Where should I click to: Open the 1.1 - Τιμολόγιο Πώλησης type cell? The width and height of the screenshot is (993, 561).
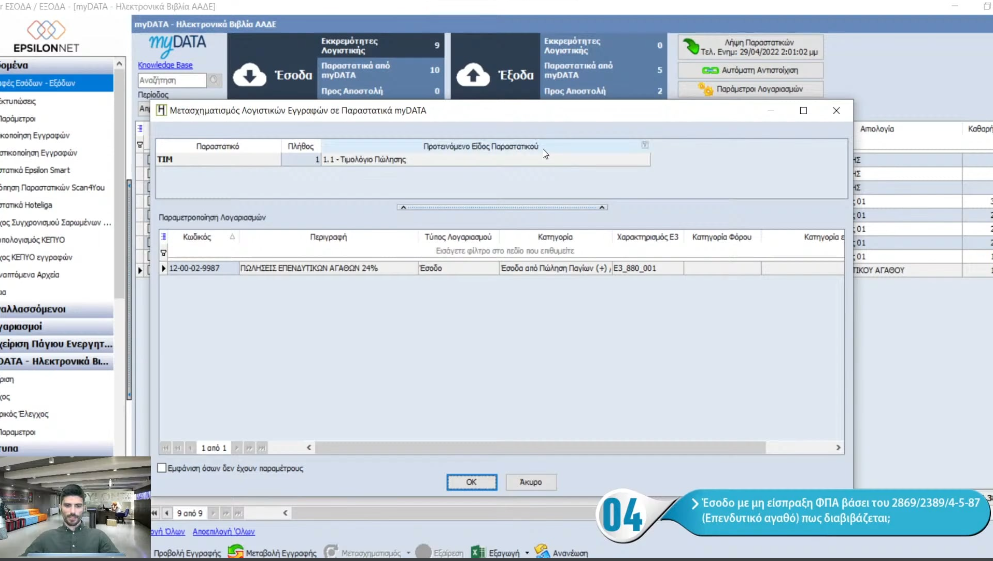point(486,160)
